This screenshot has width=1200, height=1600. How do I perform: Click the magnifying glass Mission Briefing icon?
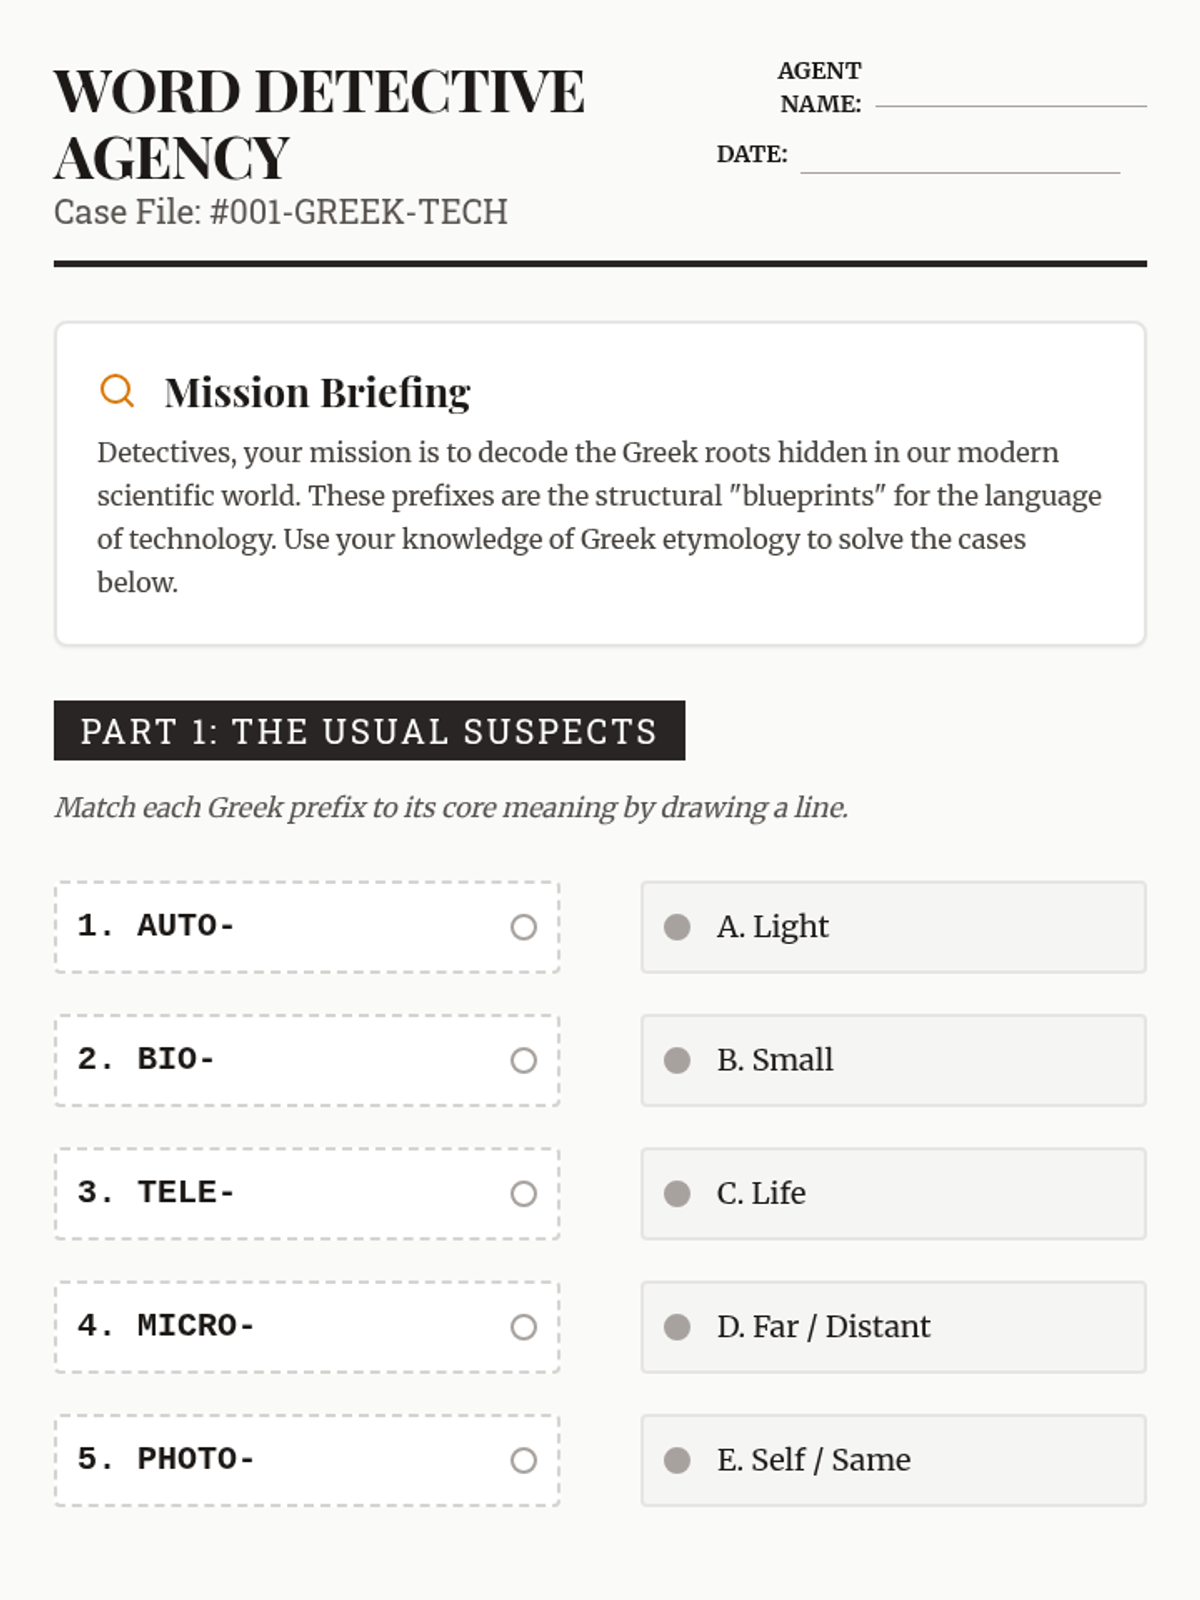(x=117, y=391)
